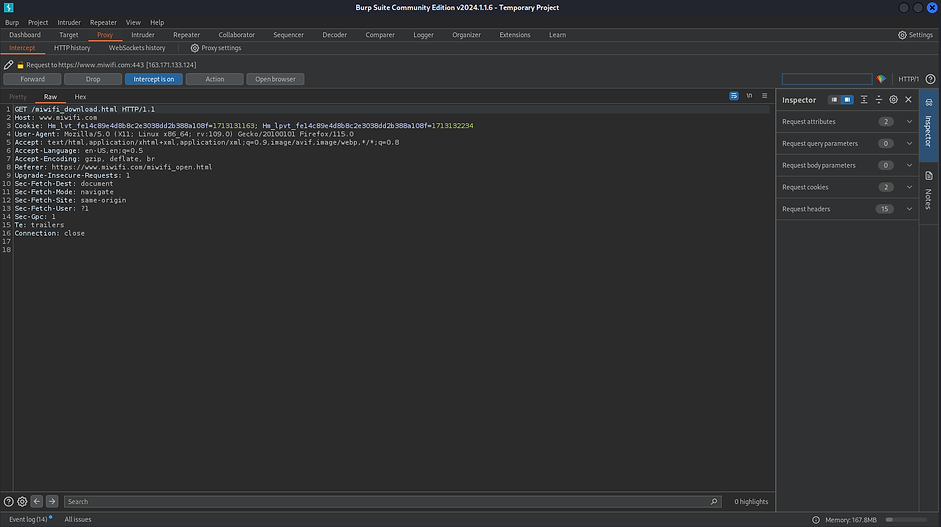The image size is (941, 527).
Task: Select the Pretty editor view tab
Action: 18,97
